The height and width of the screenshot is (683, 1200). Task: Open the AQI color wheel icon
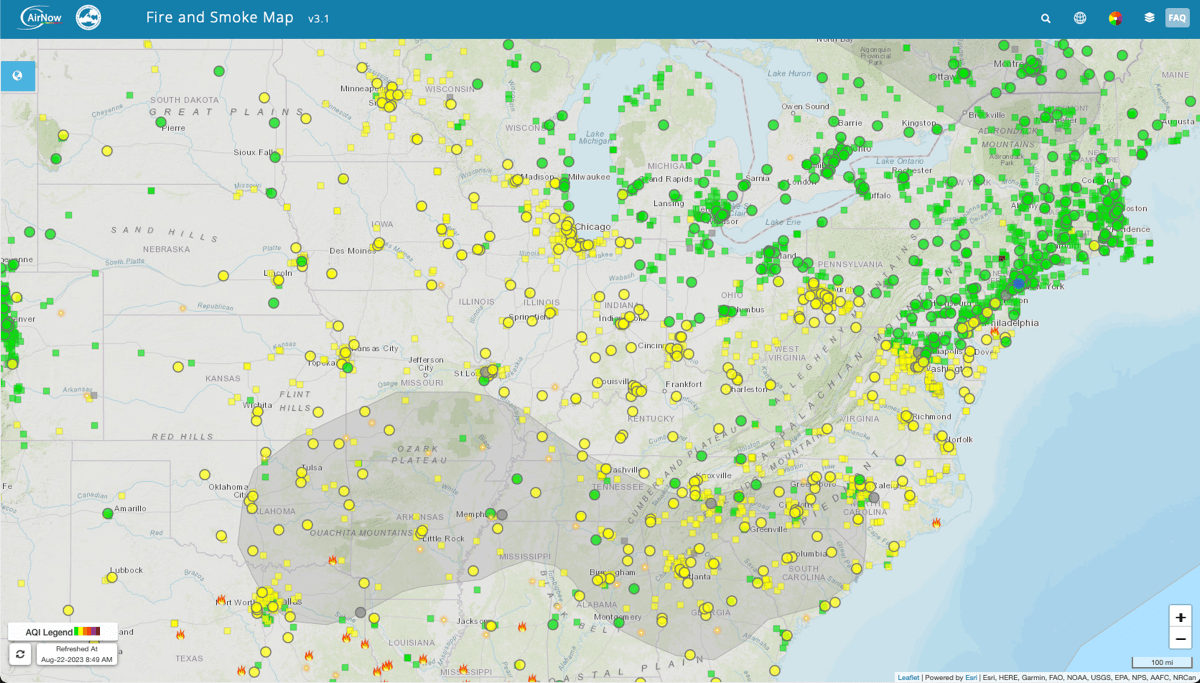(1115, 18)
